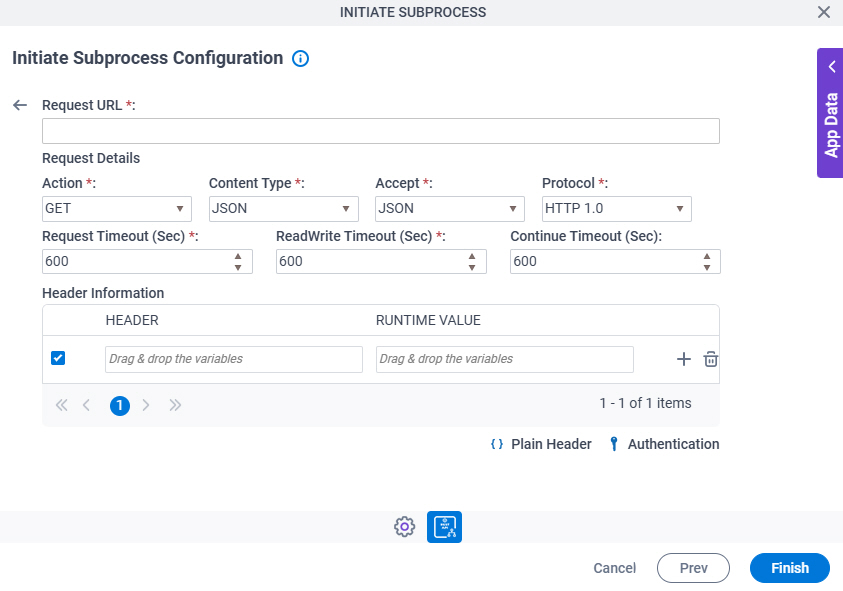Decrease Request Timeout value
This screenshot has width=843, height=591.
(238, 267)
